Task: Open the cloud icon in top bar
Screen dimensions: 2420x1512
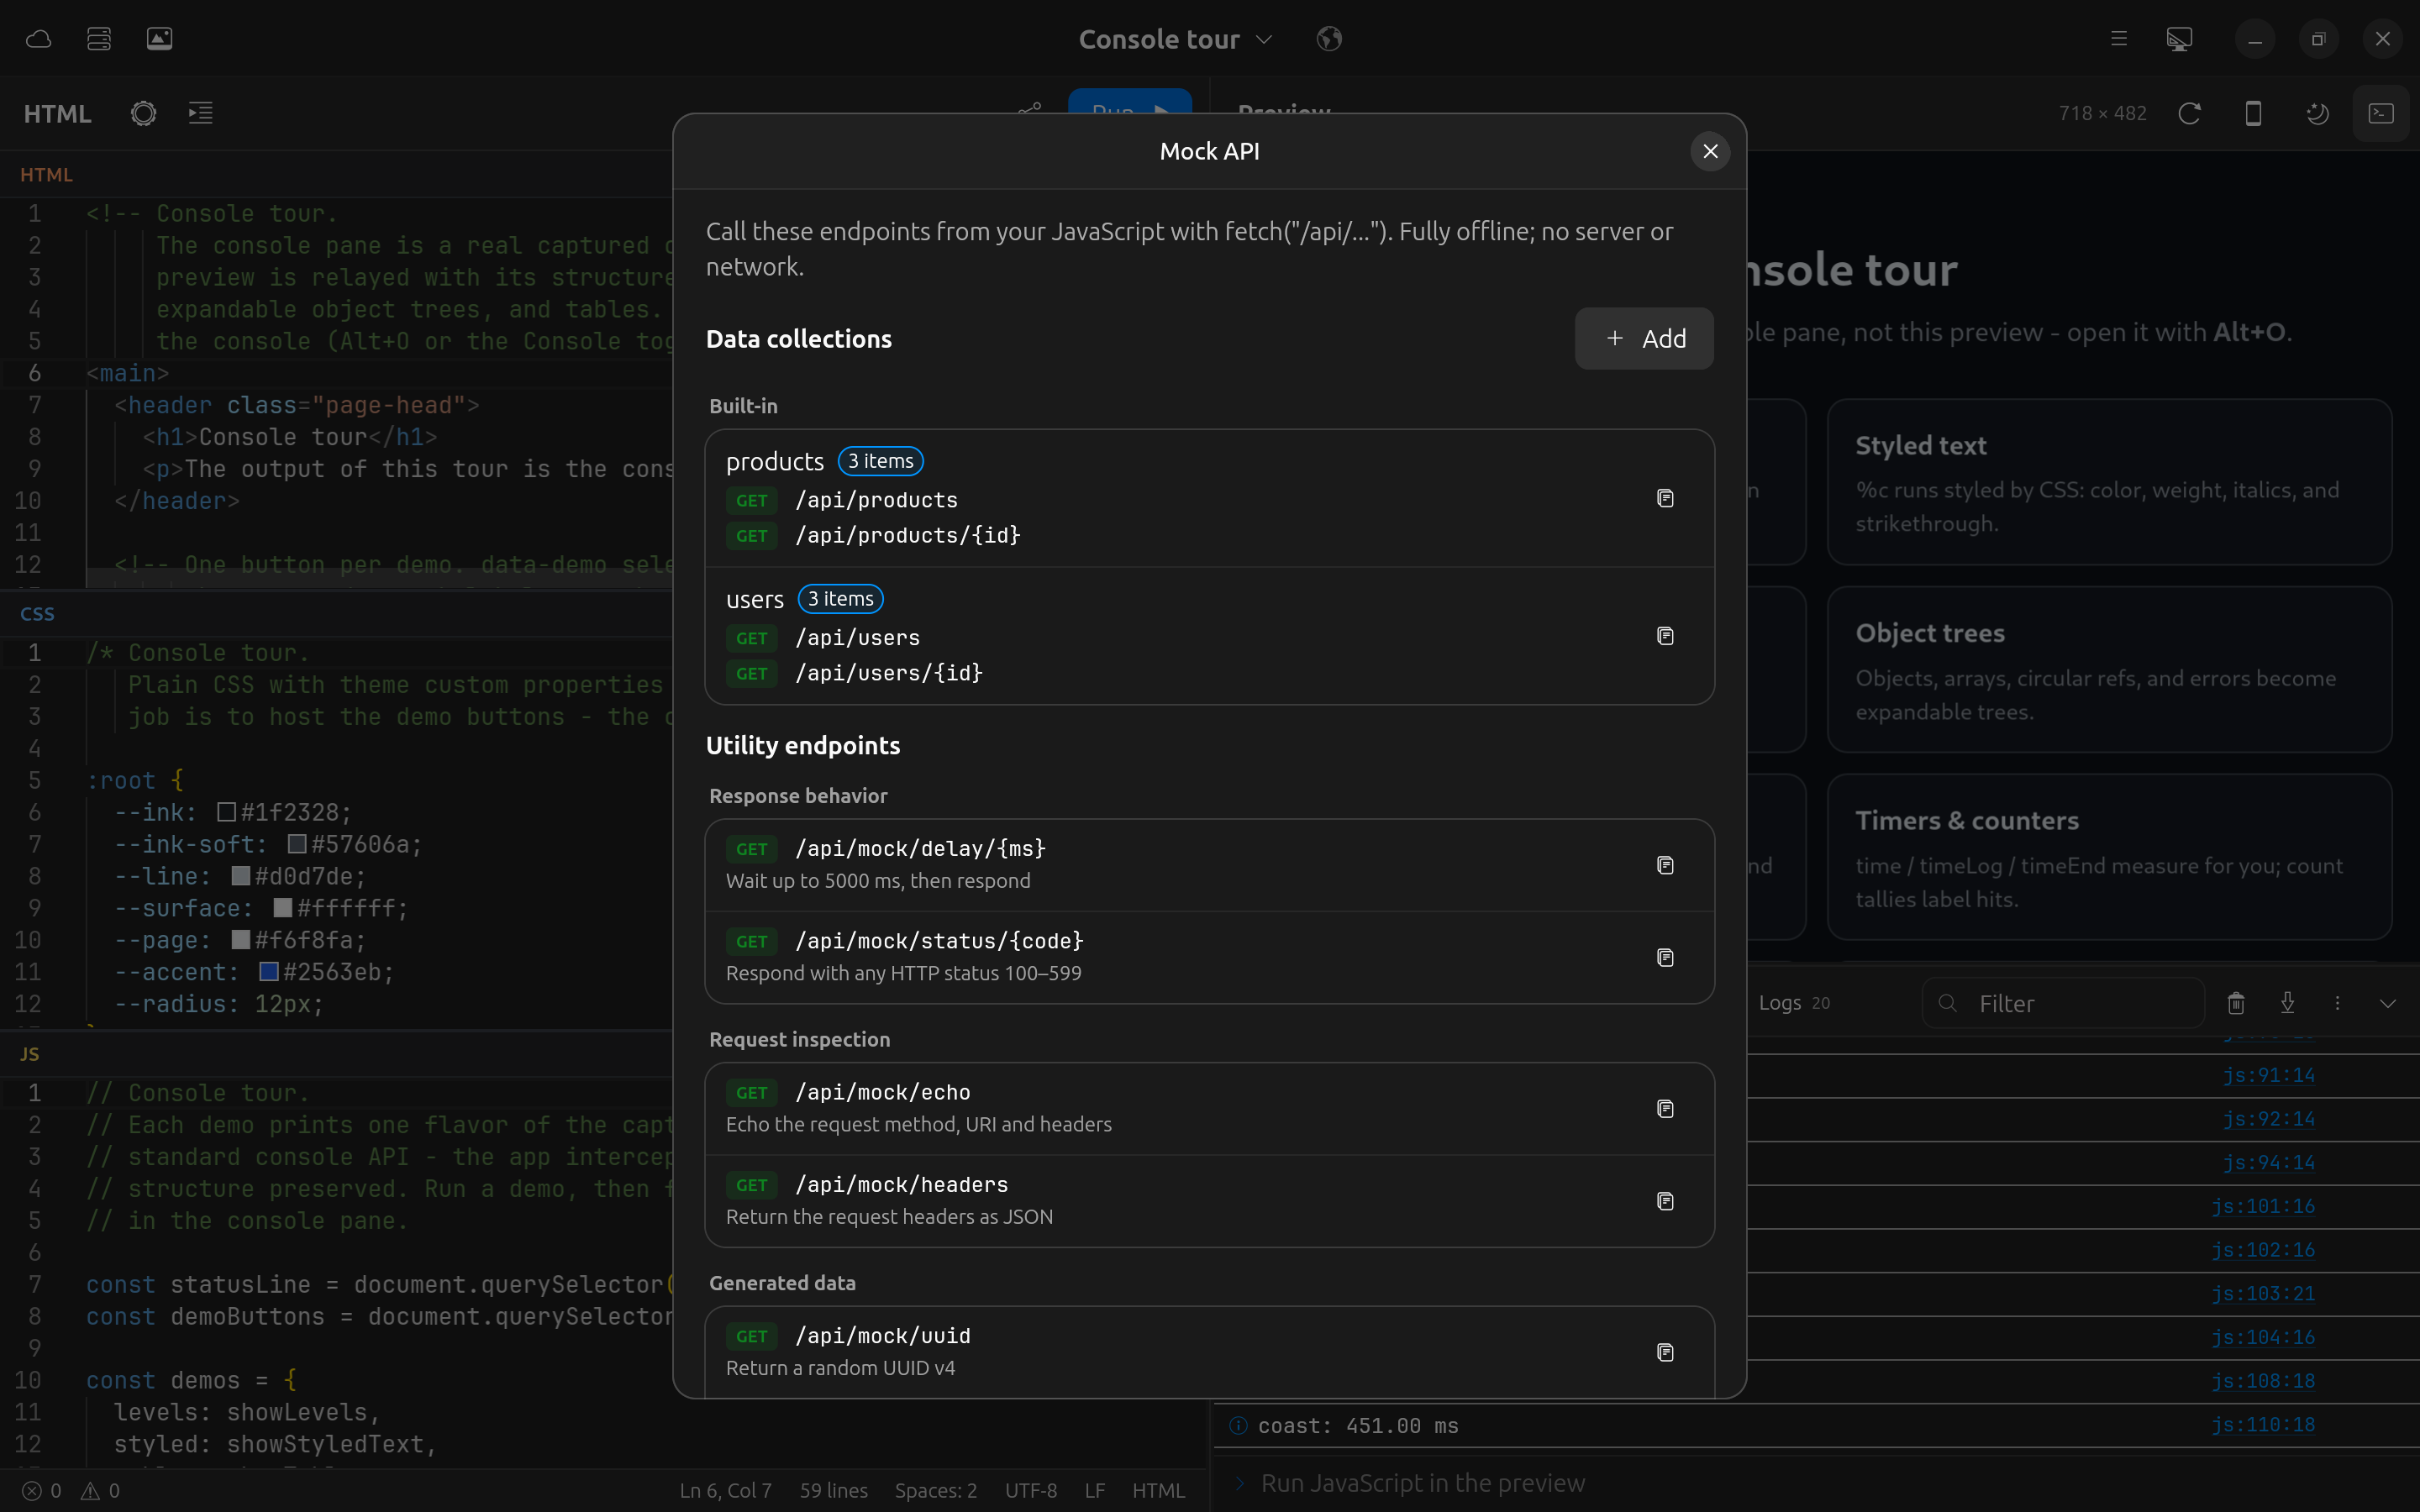Action: pyautogui.click(x=38, y=39)
